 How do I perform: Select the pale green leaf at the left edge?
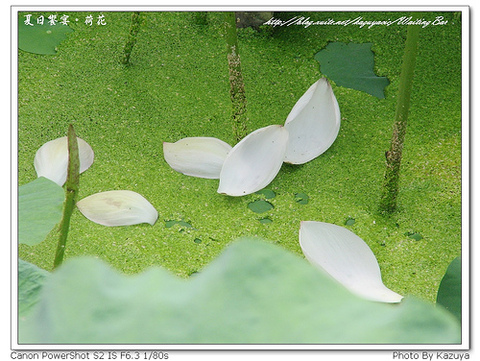pyautogui.click(x=40, y=211)
